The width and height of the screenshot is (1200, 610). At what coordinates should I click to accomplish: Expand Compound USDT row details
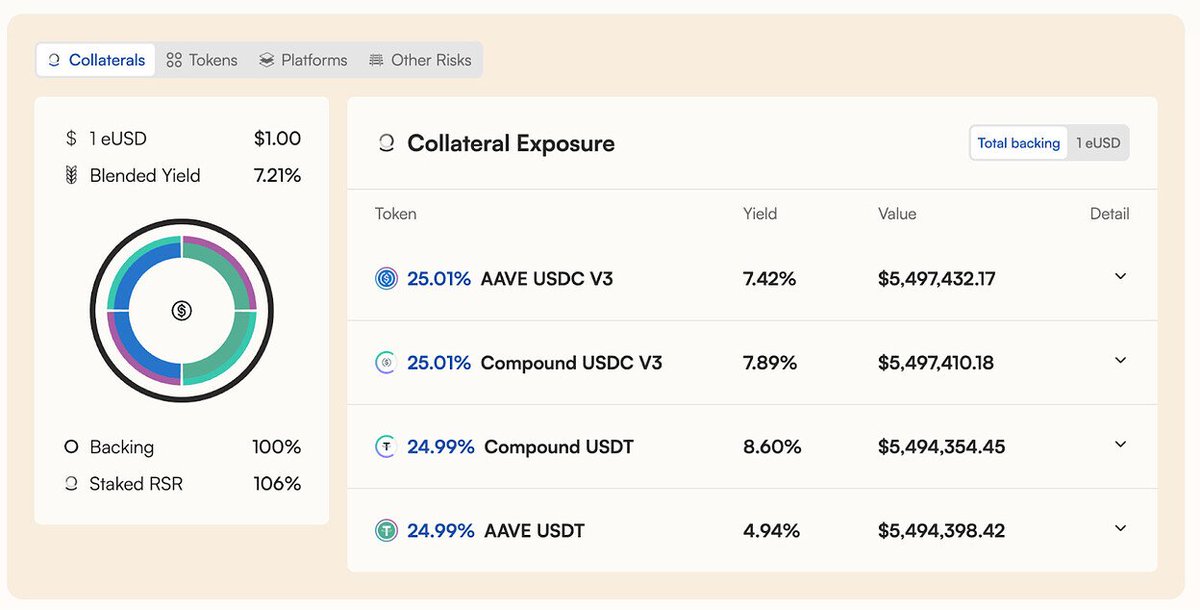pyautogui.click(x=1121, y=444)
